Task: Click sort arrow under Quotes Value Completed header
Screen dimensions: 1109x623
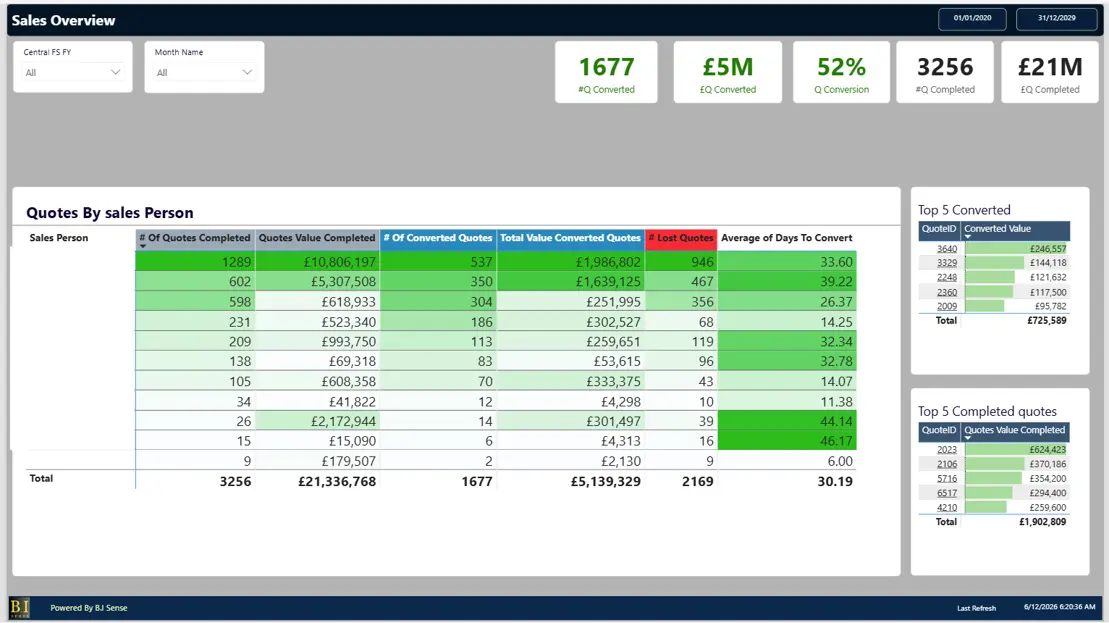Action: (x=968, y=438)
